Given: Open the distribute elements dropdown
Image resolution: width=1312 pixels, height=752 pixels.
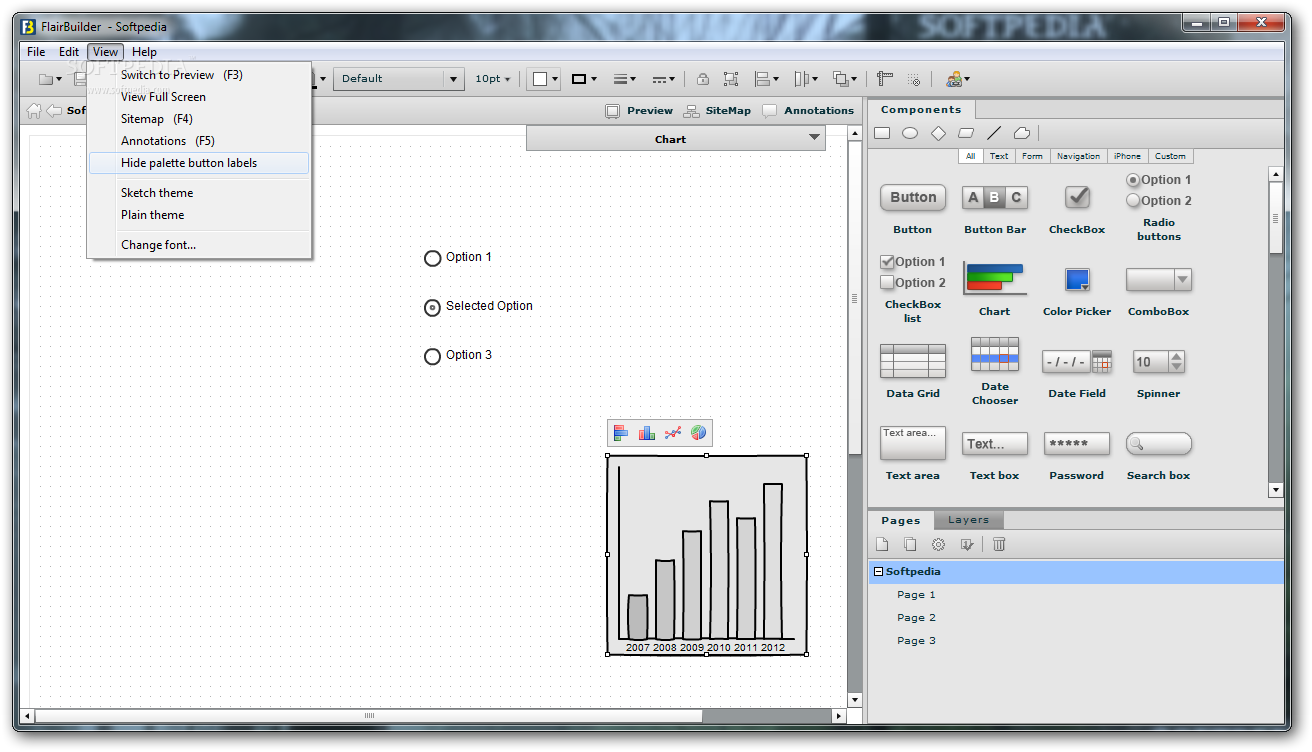Looking at the screenshot, I should [806, 79].
